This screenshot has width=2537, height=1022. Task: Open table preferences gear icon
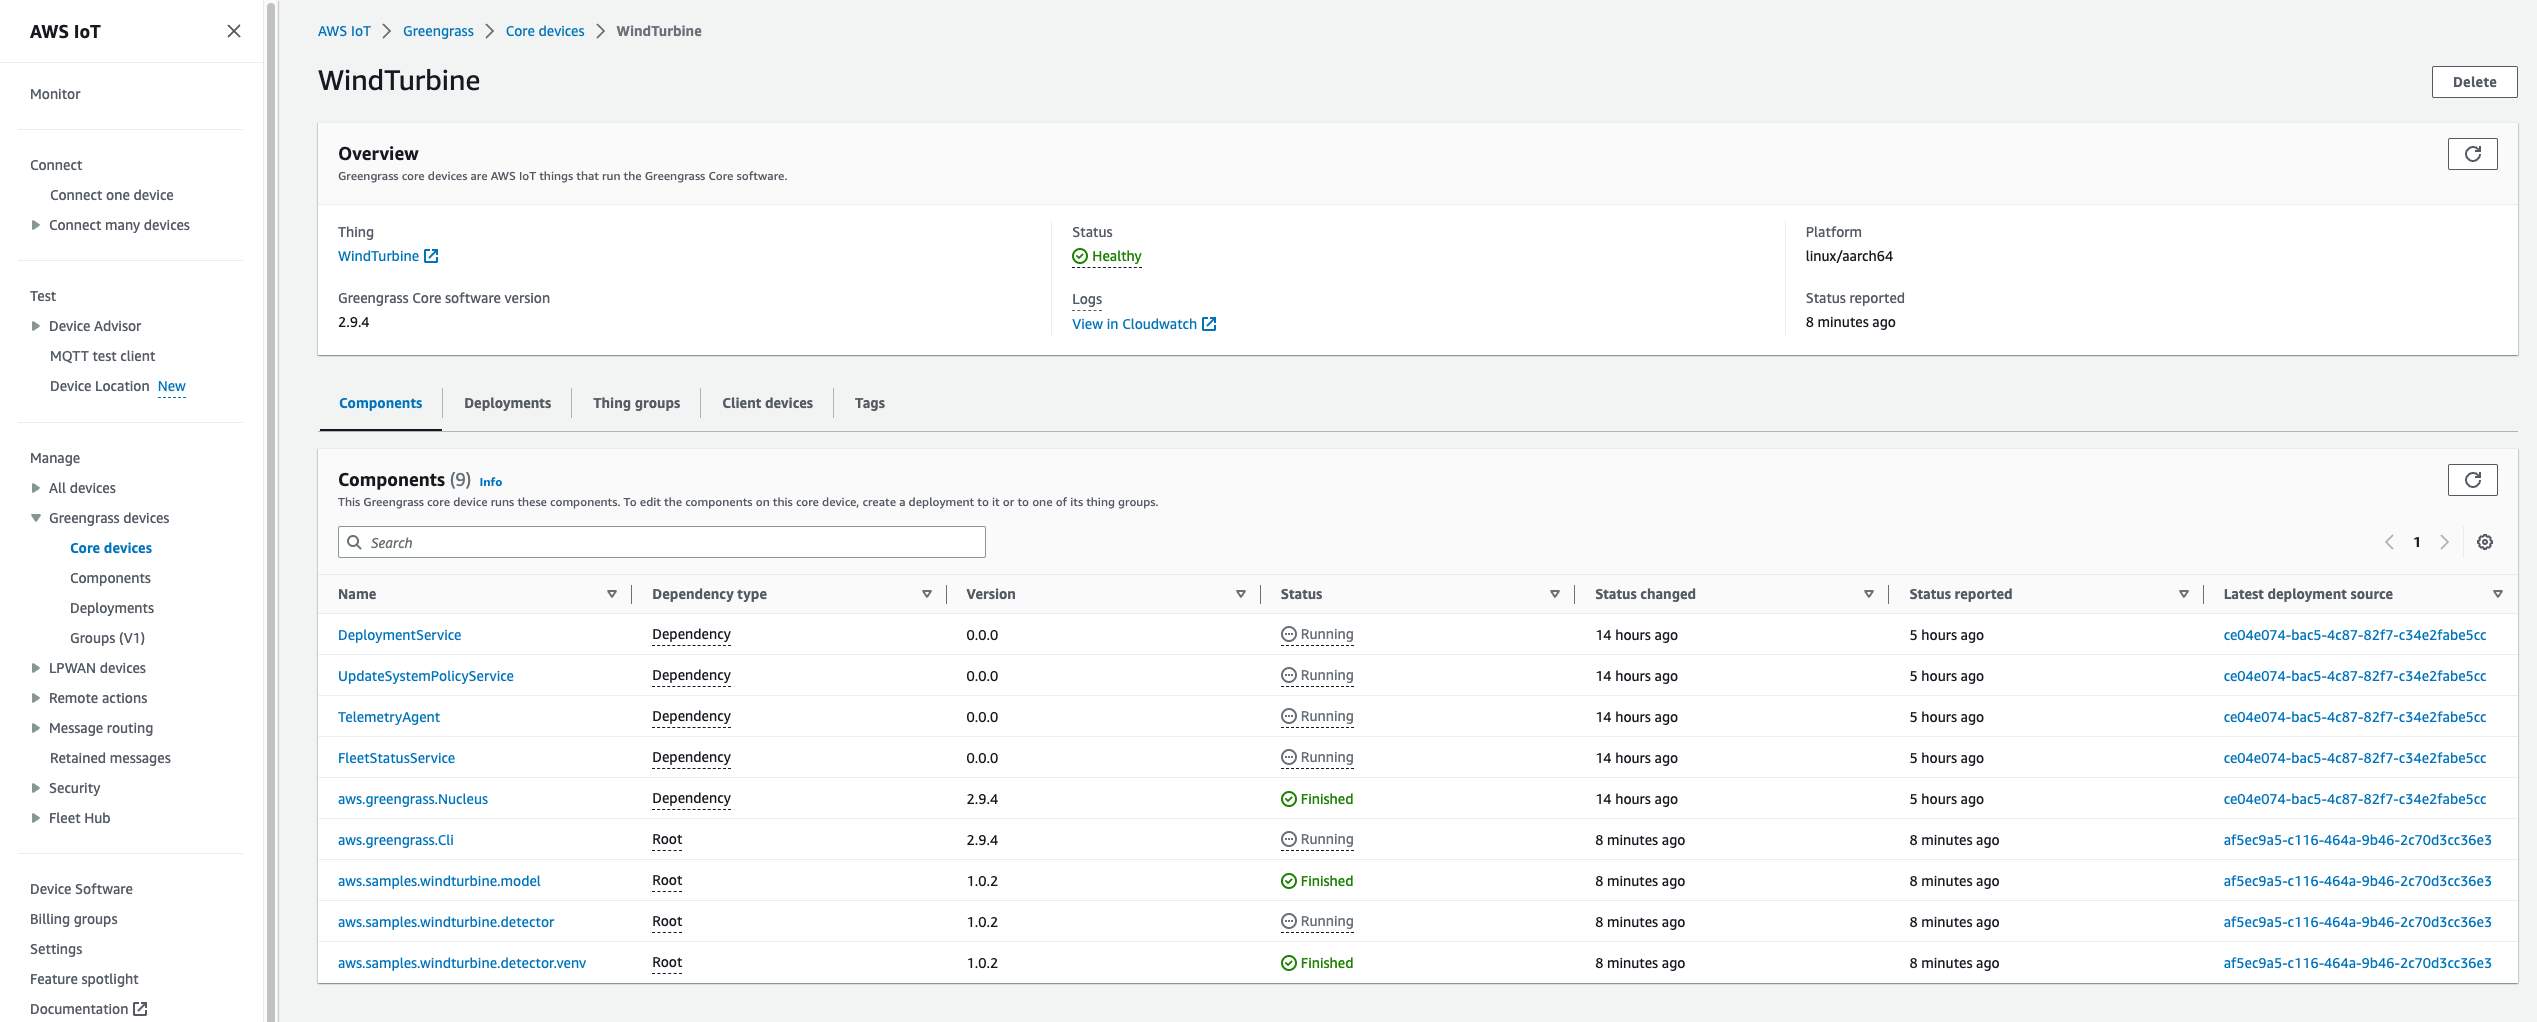2484,542
